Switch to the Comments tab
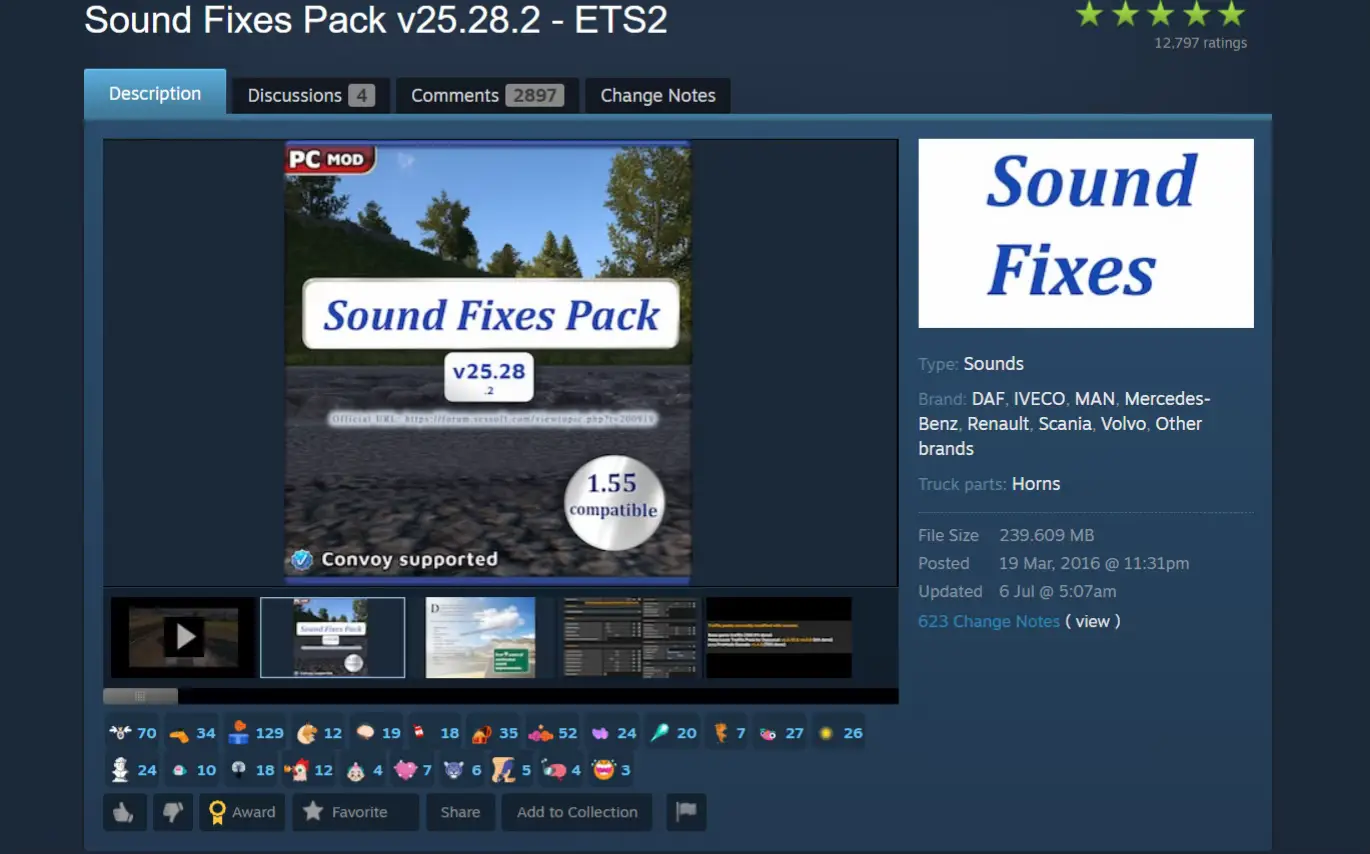This screenshot has height=854, width=1370. click(x=487, y=96)
